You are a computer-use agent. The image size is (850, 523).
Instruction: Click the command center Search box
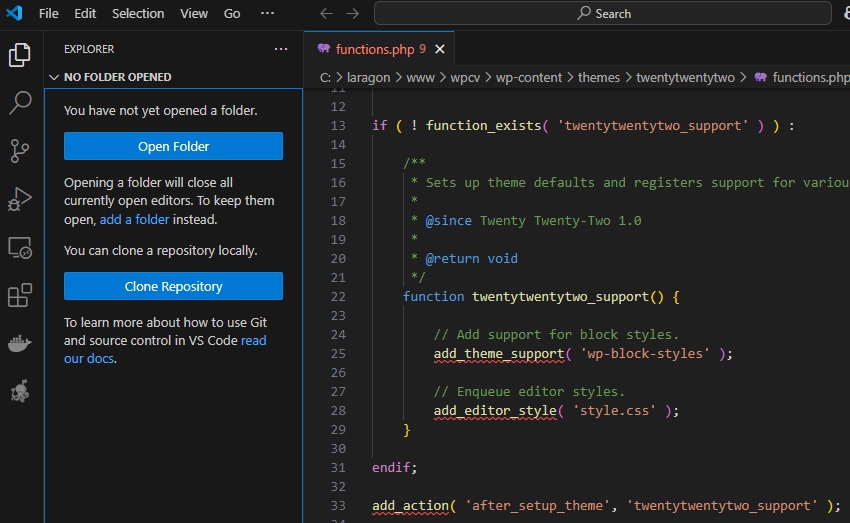tap(603, 13)
